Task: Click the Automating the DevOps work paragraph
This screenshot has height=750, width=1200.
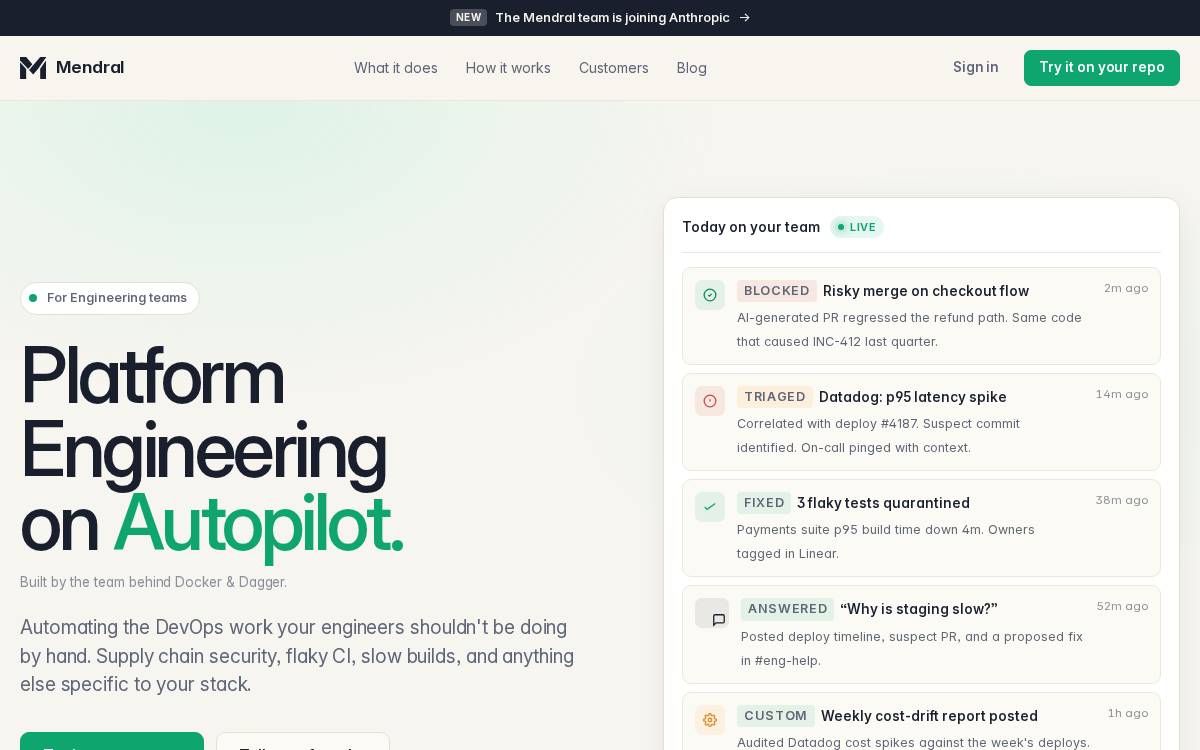Action: [297, 656]
